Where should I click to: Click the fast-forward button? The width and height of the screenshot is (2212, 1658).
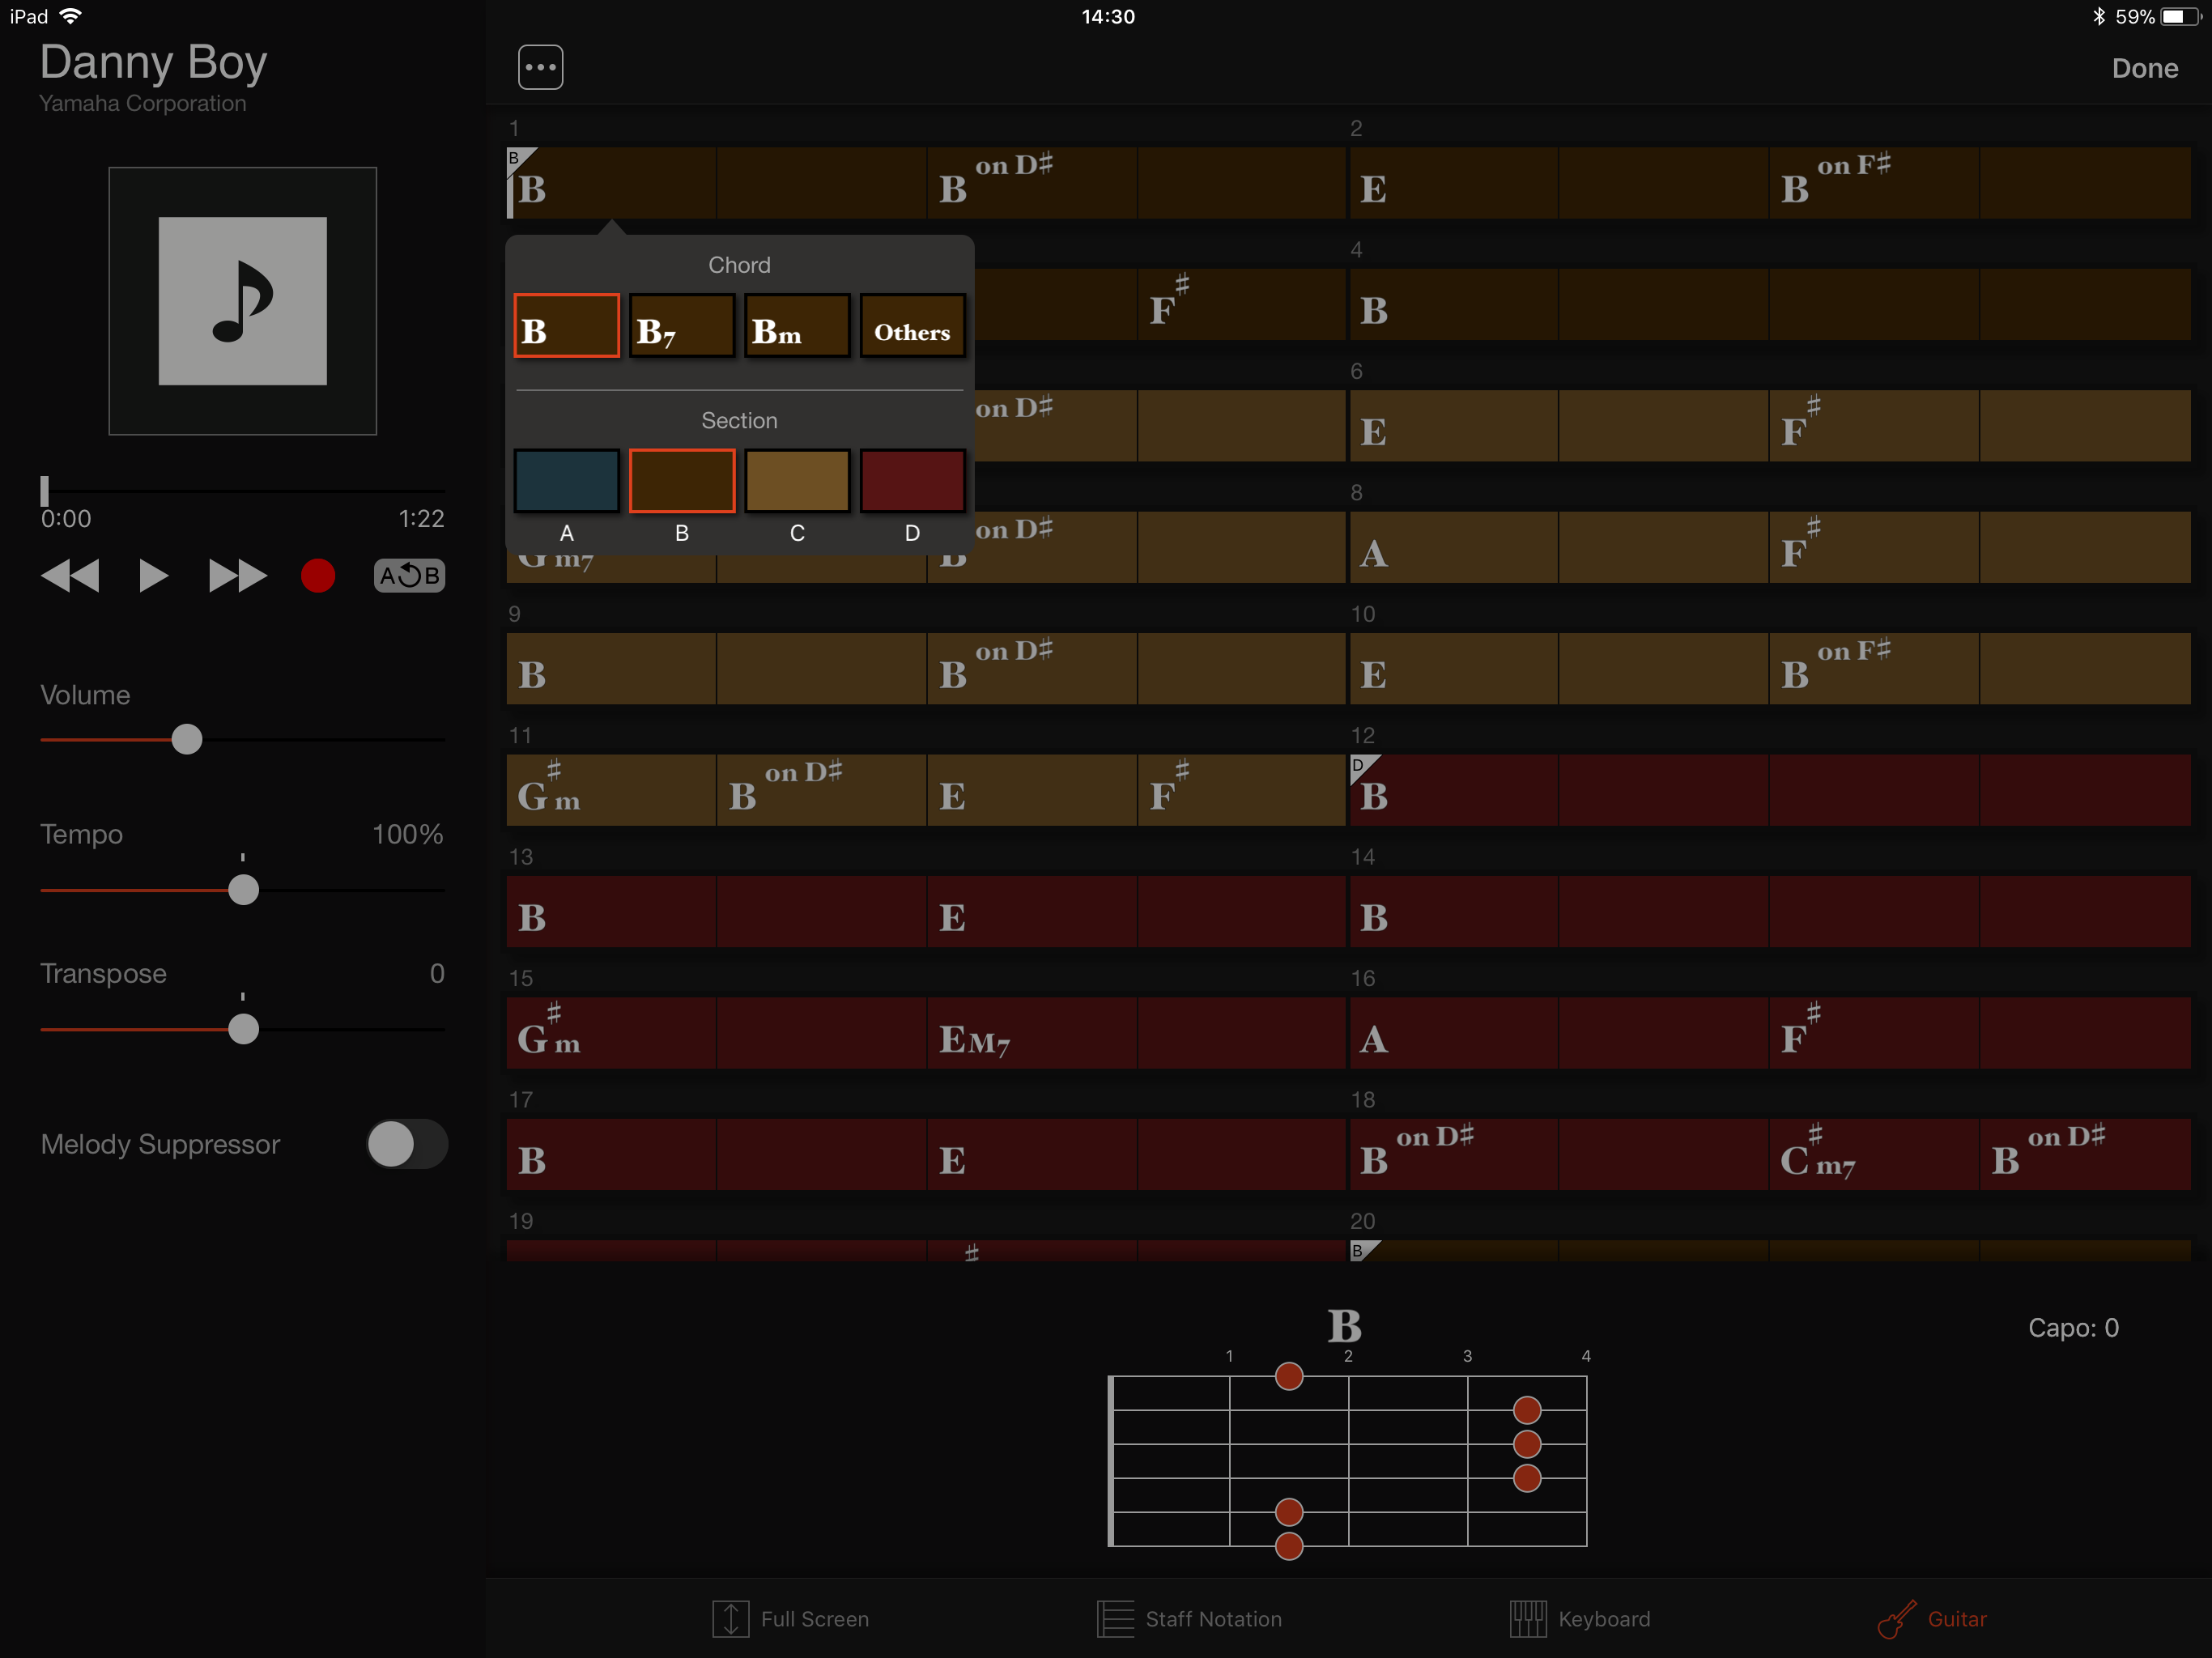pos(237,576)
